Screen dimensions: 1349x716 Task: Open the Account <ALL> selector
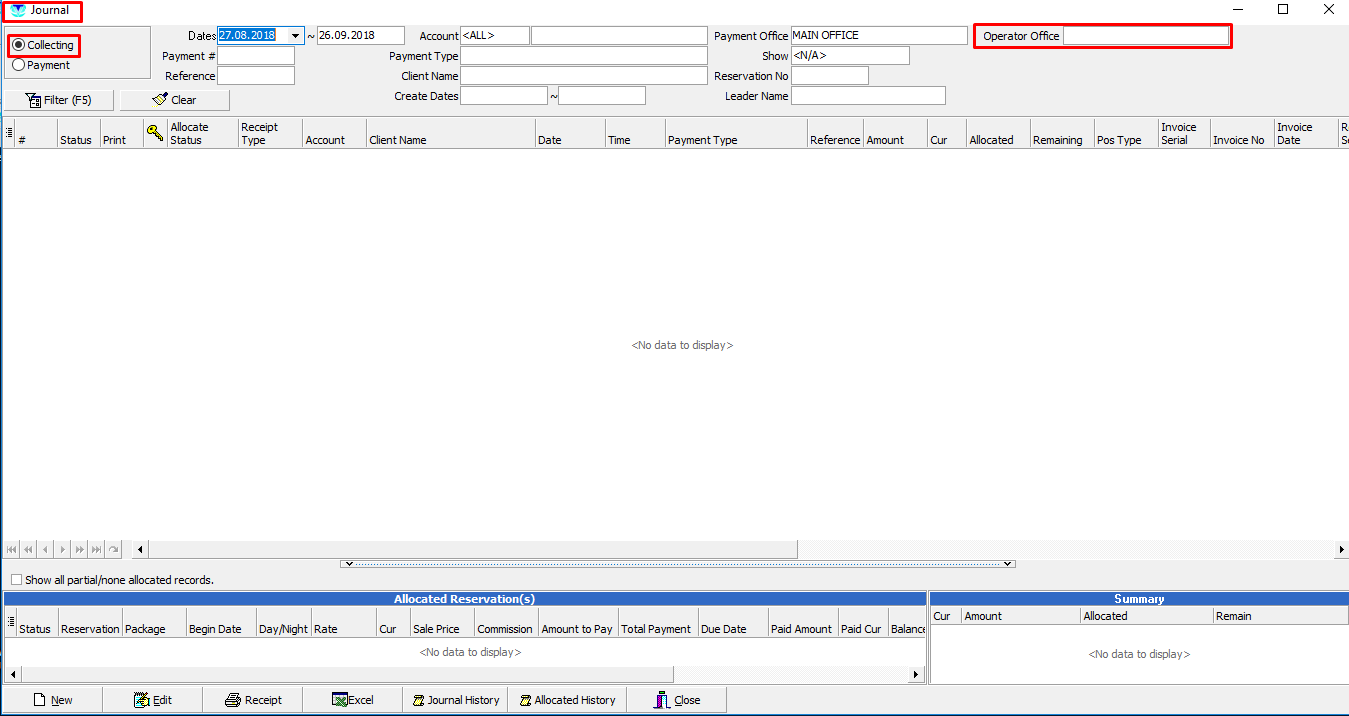coord(495,36)
